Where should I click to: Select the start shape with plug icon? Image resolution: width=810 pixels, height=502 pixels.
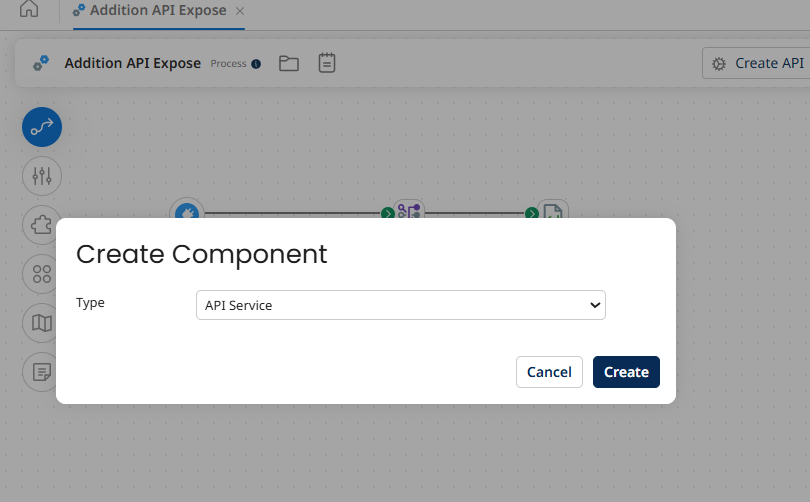(x=187, y=212)
